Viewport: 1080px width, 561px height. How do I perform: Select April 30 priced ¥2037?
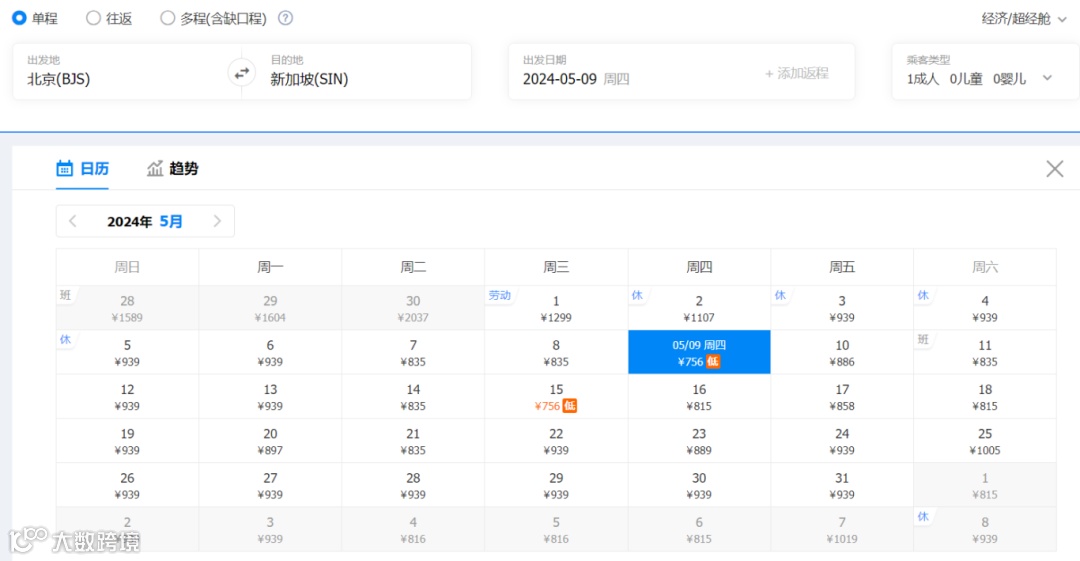pos(413,308)
